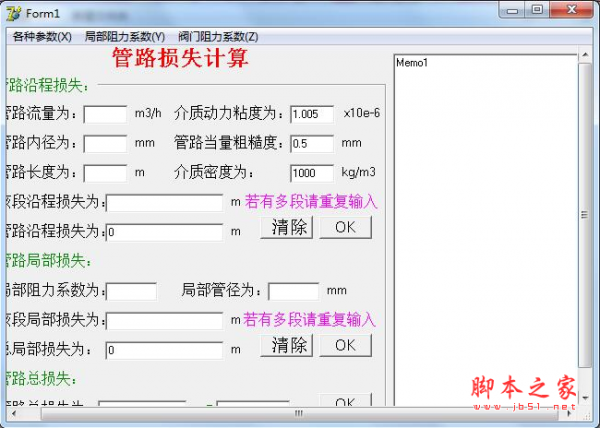Close the Form1 window
The image size is (600, 428).
(571, 10)
